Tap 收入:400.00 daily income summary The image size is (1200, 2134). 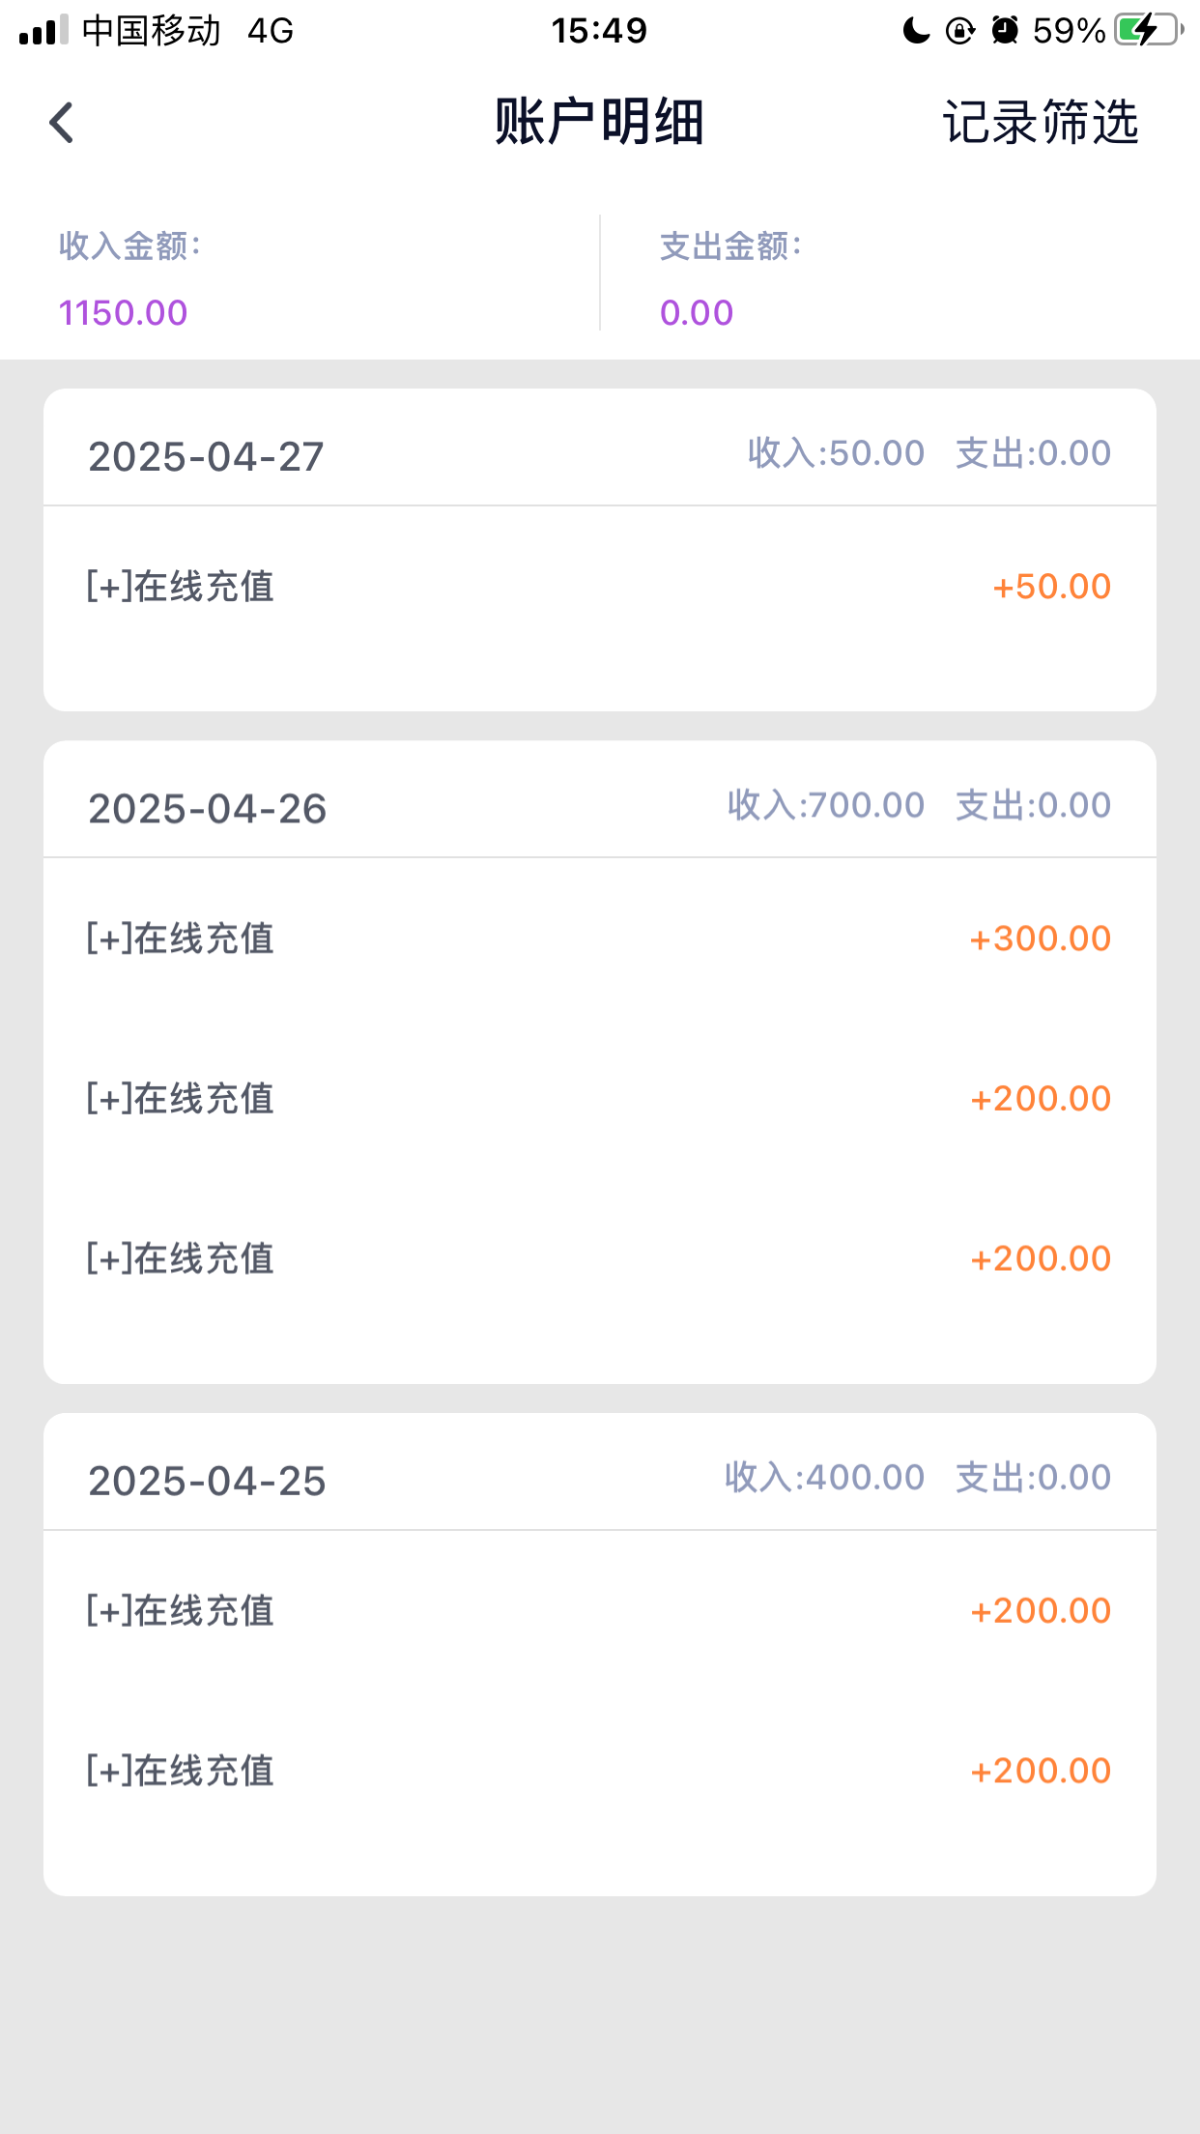[x=825, y=1477]
